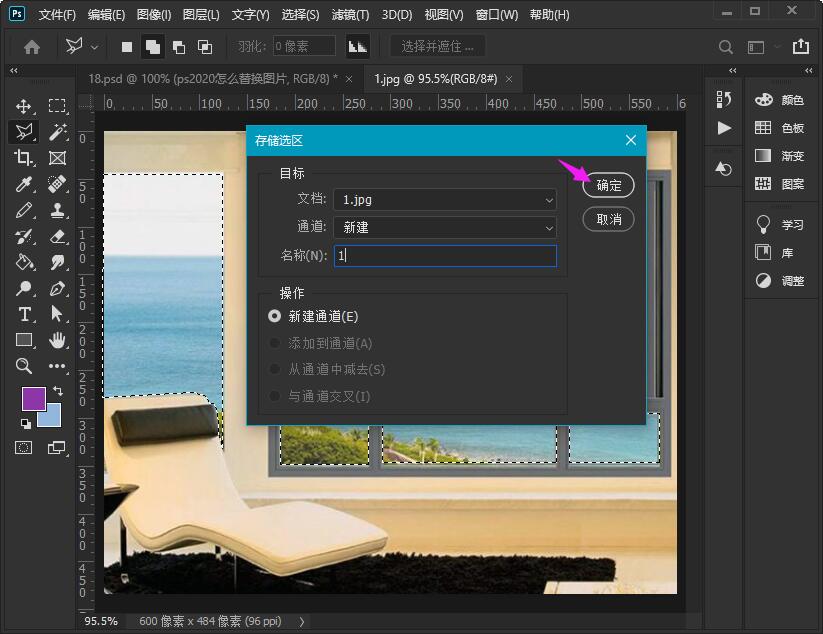Choose New Selection mode
This screenshot has width=823, height=634.
127,47
